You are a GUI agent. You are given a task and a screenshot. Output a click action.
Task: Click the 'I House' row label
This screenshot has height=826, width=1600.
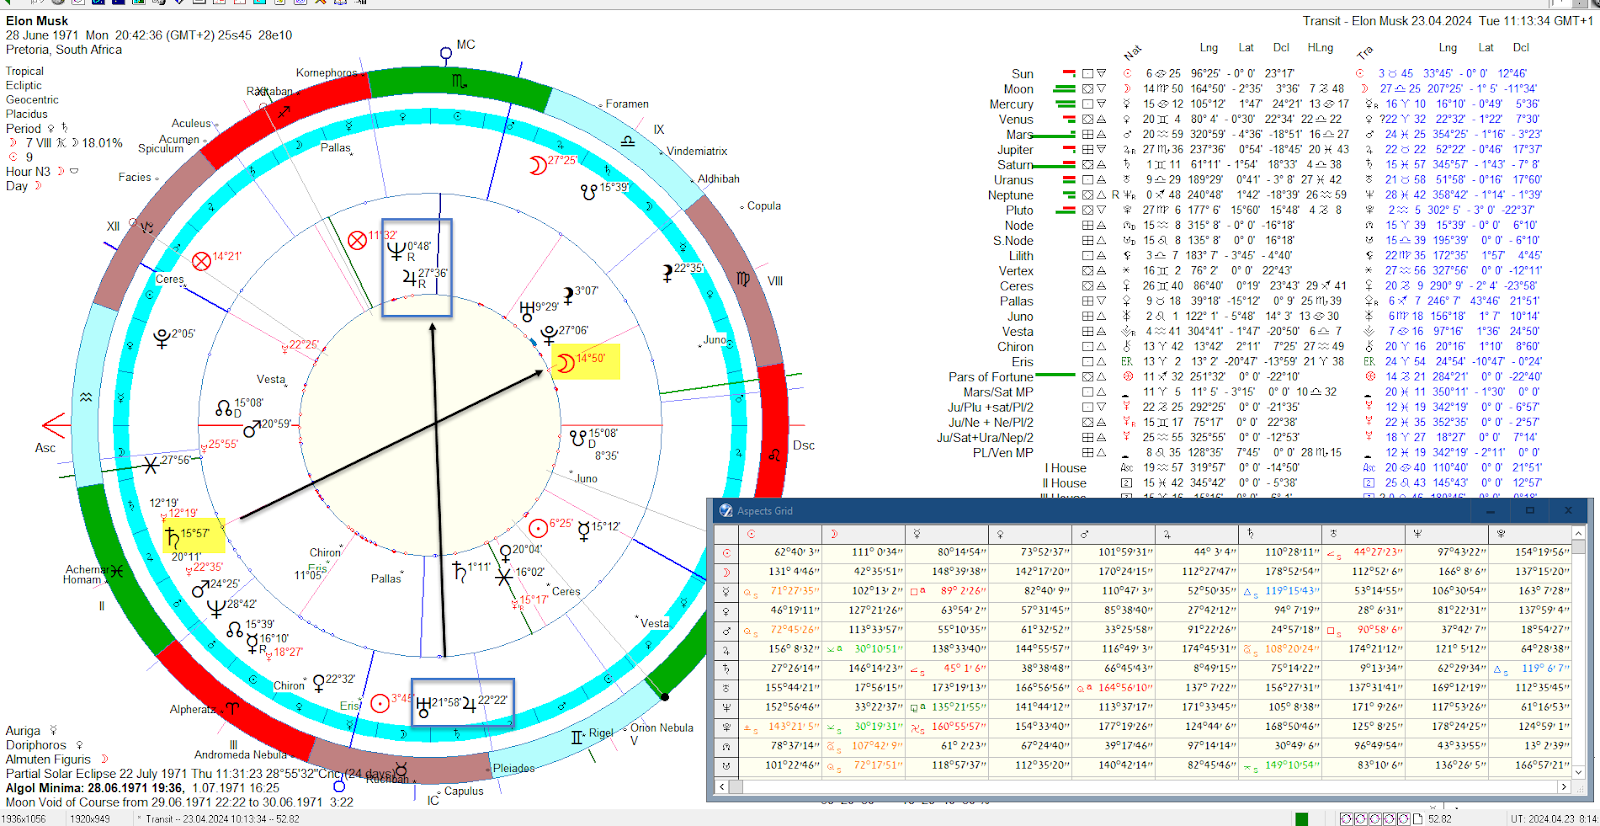tap(1066, 468)
